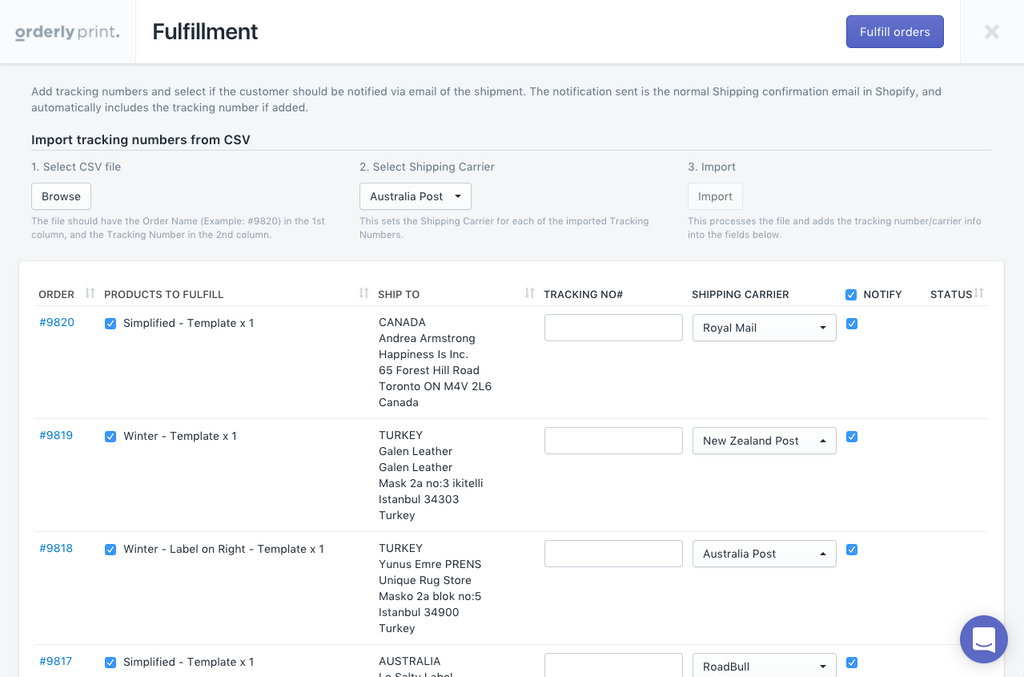Browse for a CSV file

pos(61,197)
